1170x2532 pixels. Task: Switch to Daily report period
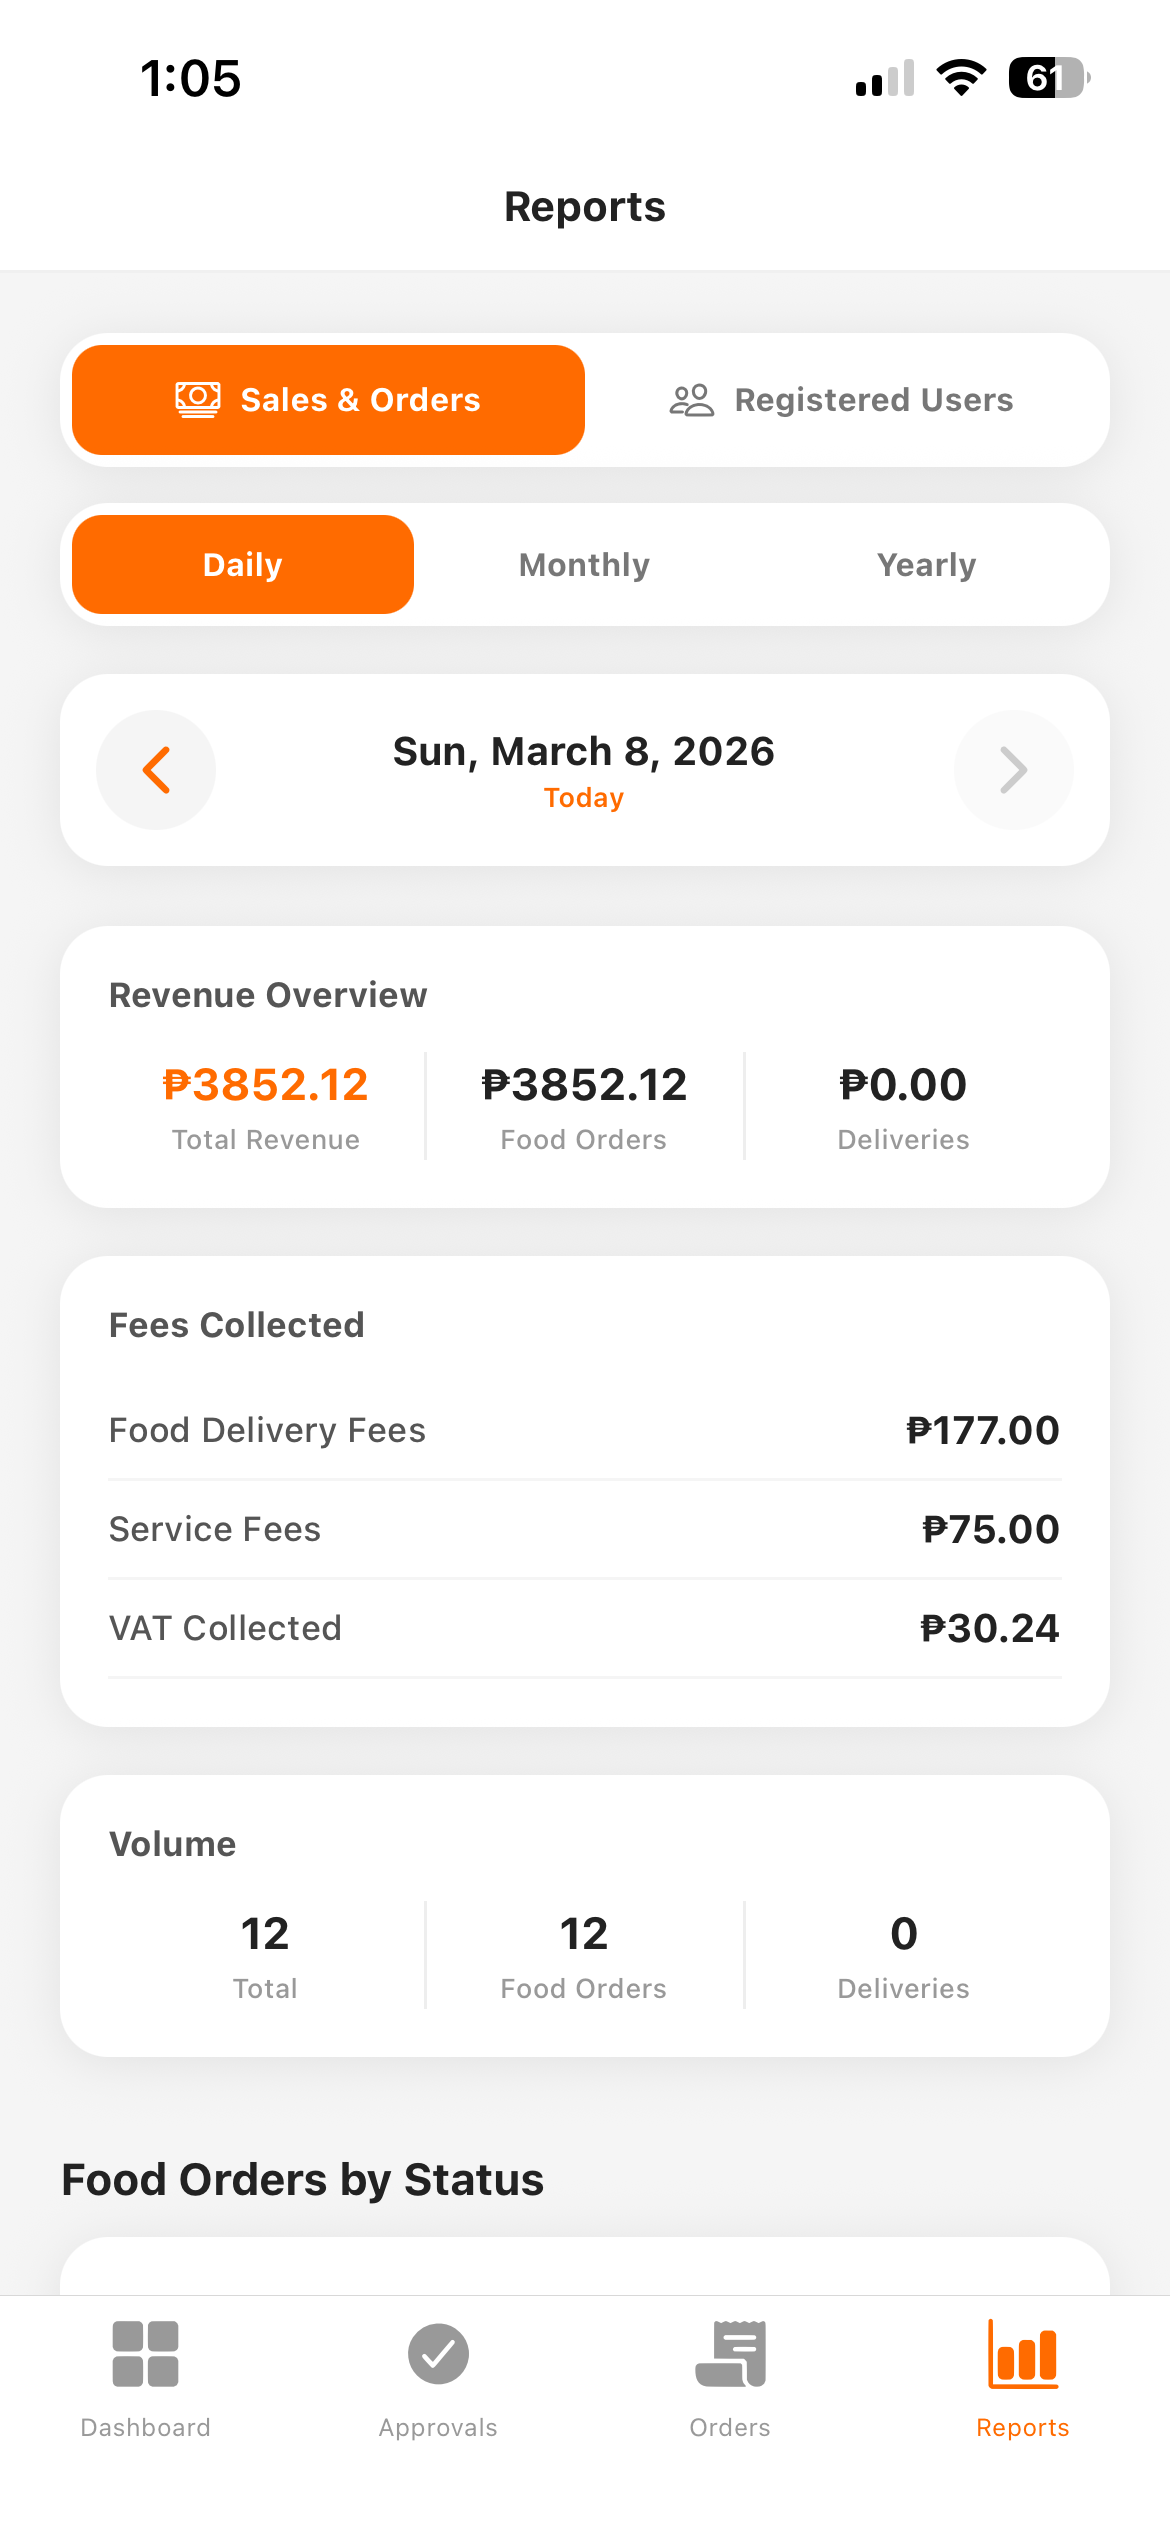243,565
